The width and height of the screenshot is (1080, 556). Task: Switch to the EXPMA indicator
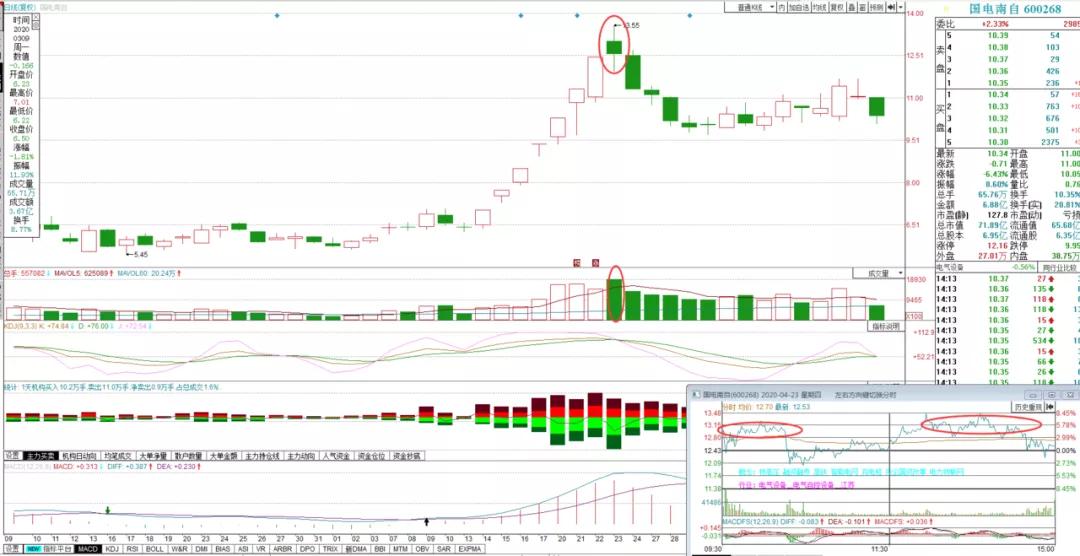coord(470,548)
